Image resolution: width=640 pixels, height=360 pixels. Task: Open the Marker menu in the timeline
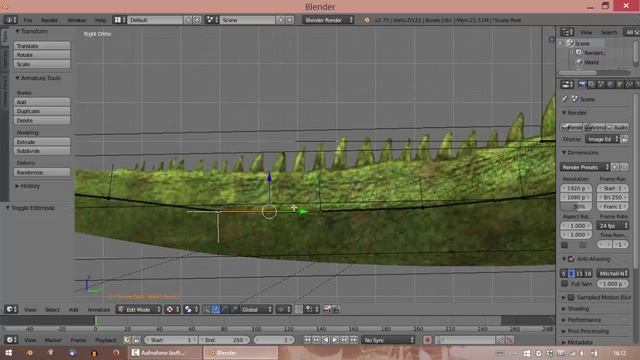pyautogui.click(x=53, y=340)
